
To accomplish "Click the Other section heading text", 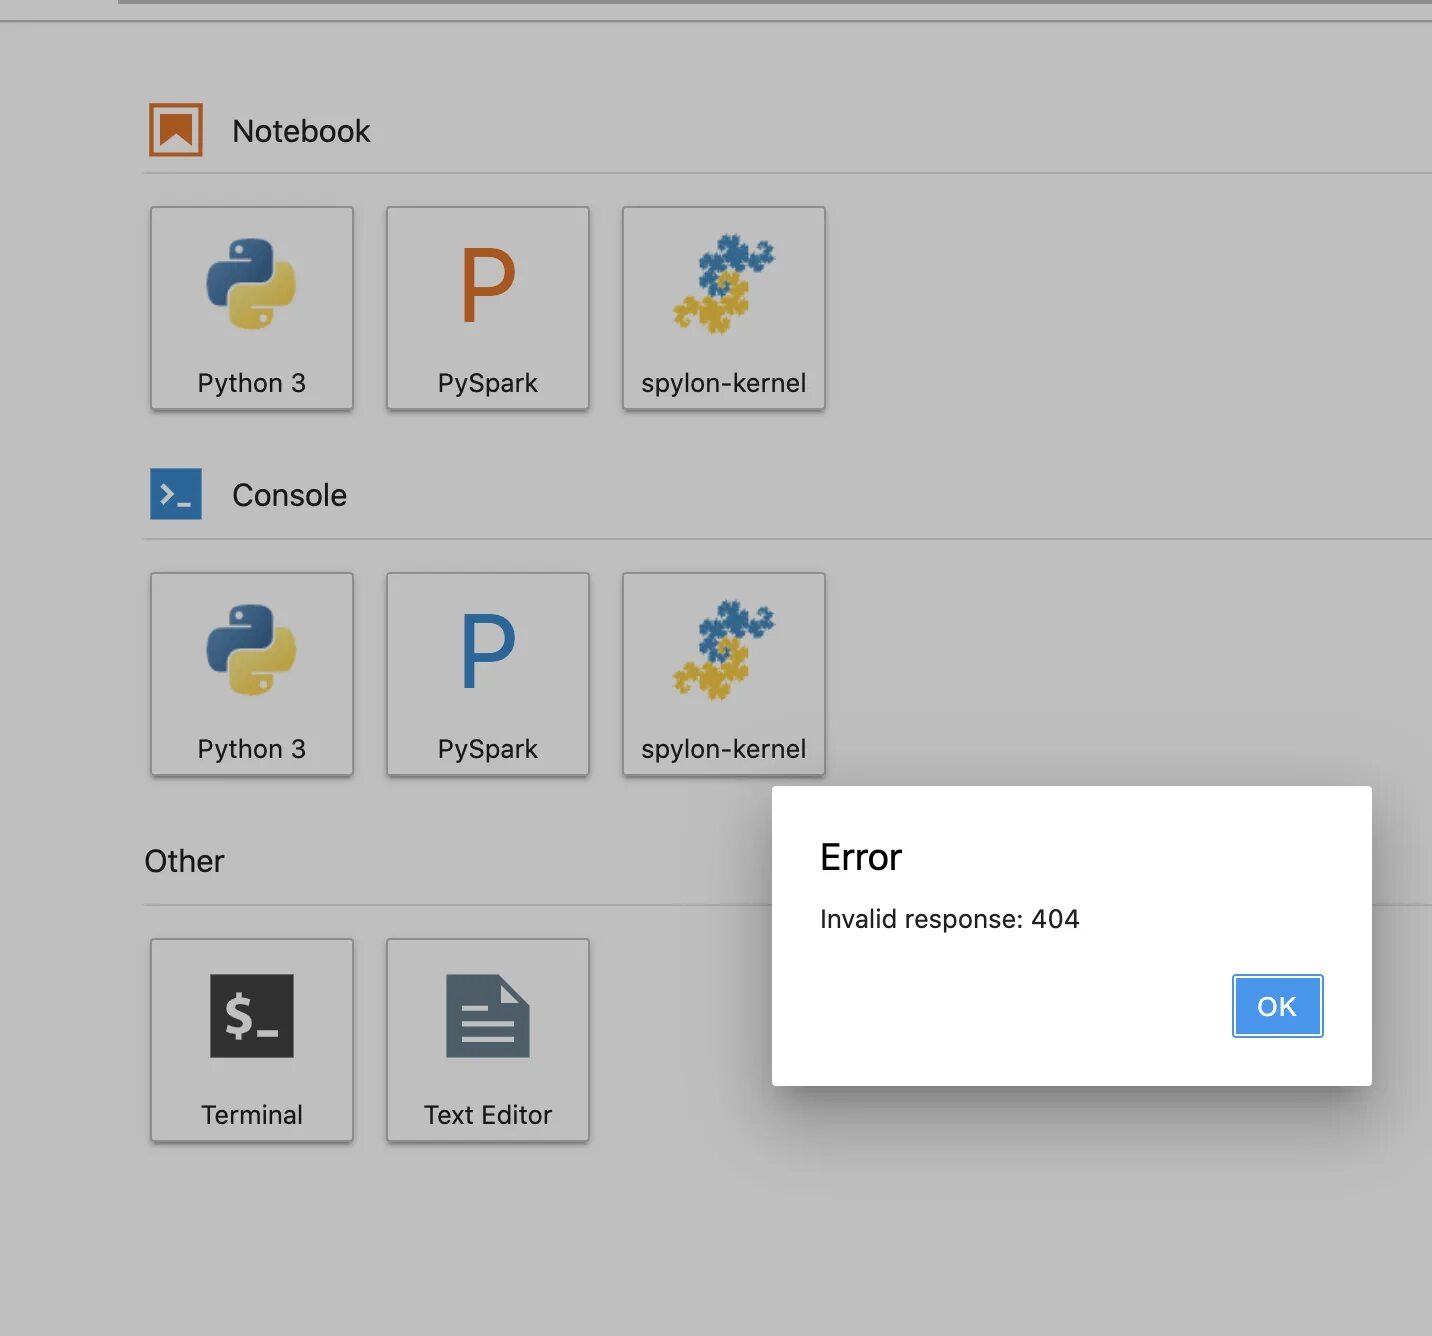I will [184, 861].
